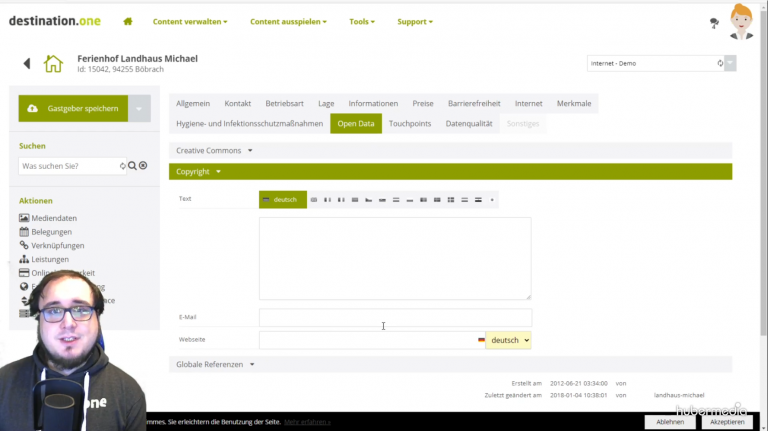The image size is (768, 431).
Task: Click Gastgeber speichern button
Action: (73, 108)
